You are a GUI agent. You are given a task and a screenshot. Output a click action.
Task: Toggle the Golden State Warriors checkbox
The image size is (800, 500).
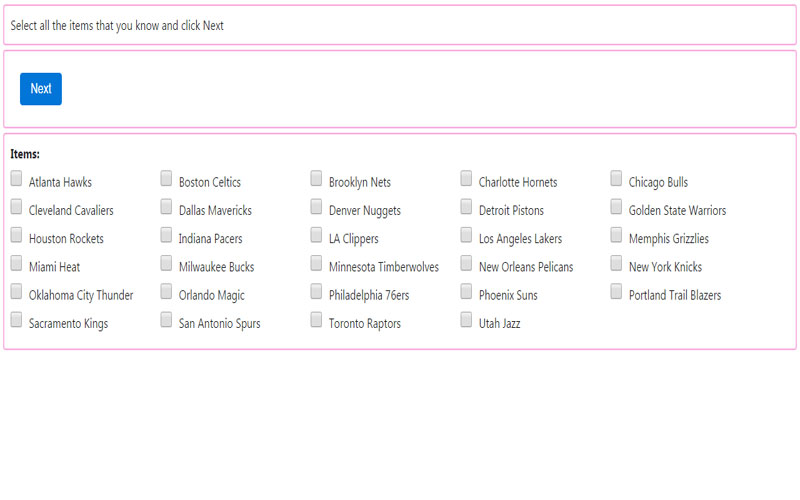(x=616, y=207)
